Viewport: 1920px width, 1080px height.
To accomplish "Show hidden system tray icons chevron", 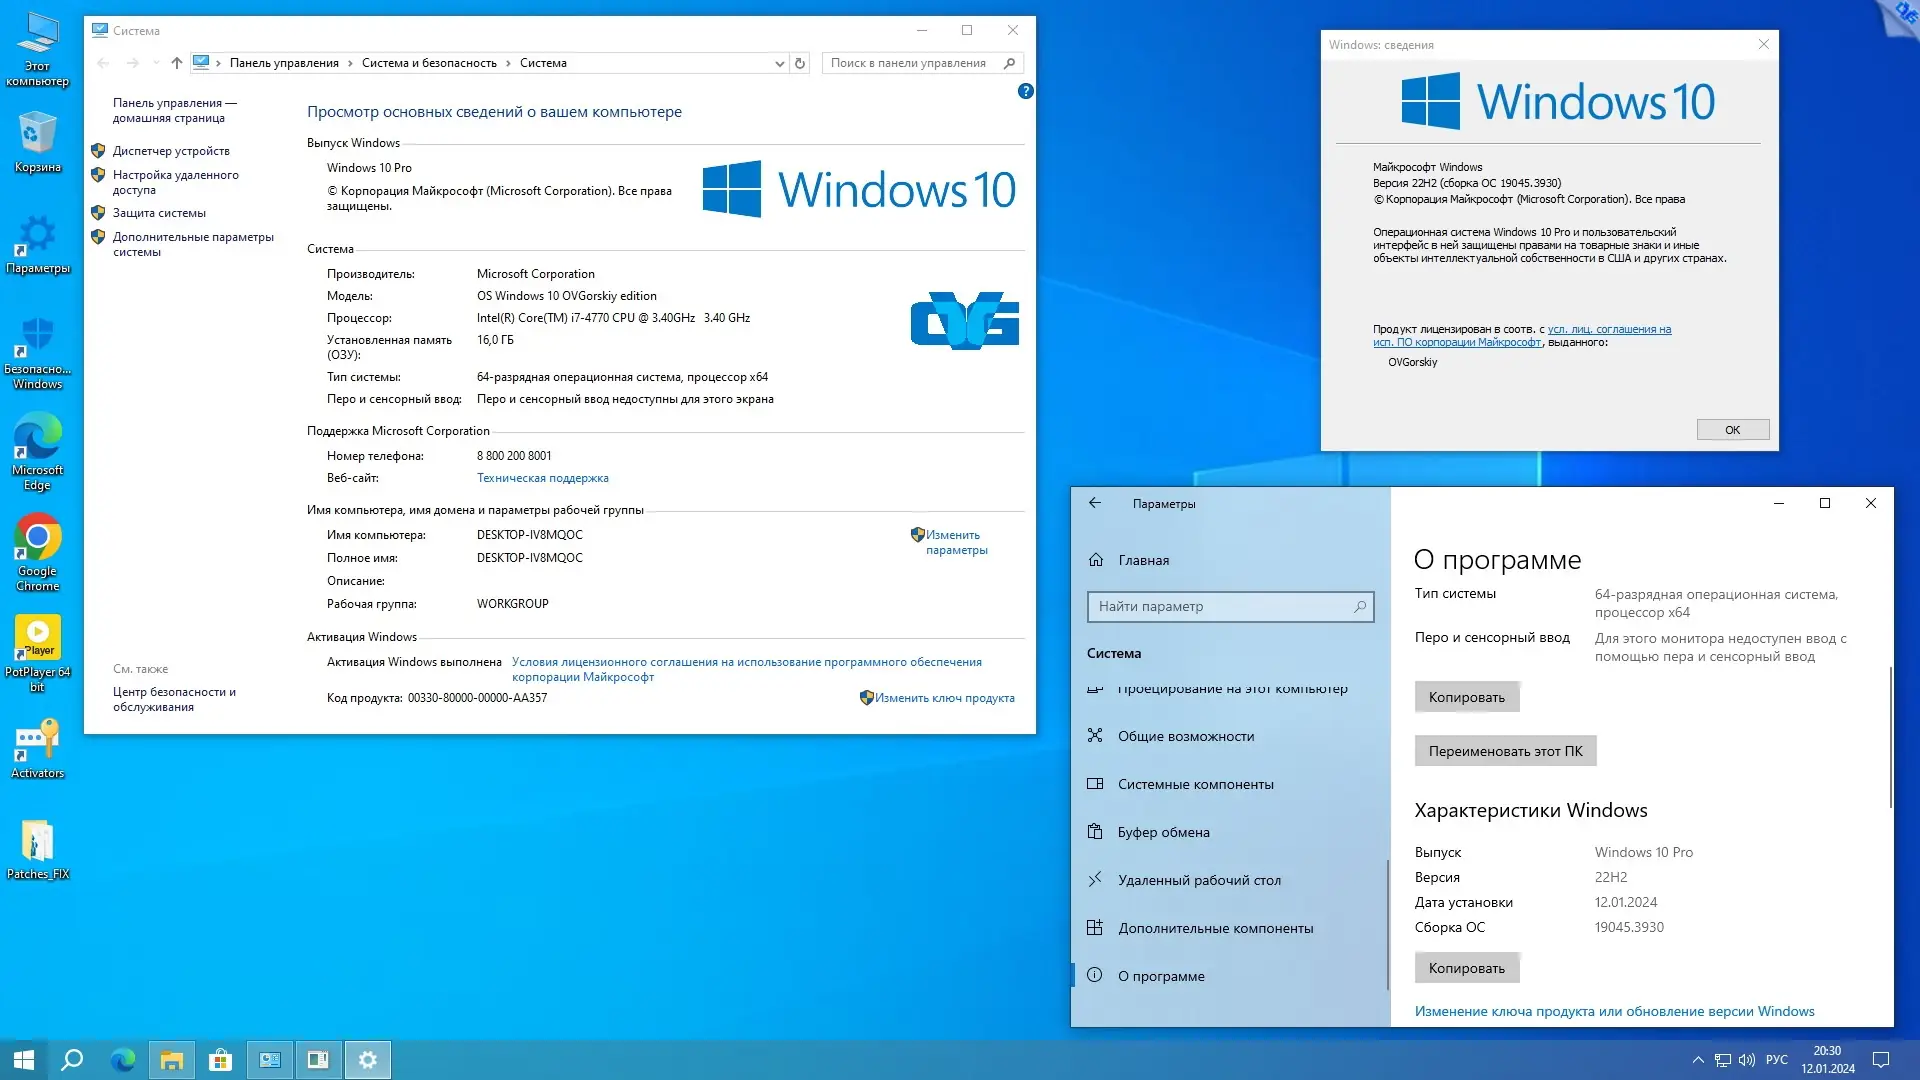I will pyautogui.click(x=1698, y=1060).
